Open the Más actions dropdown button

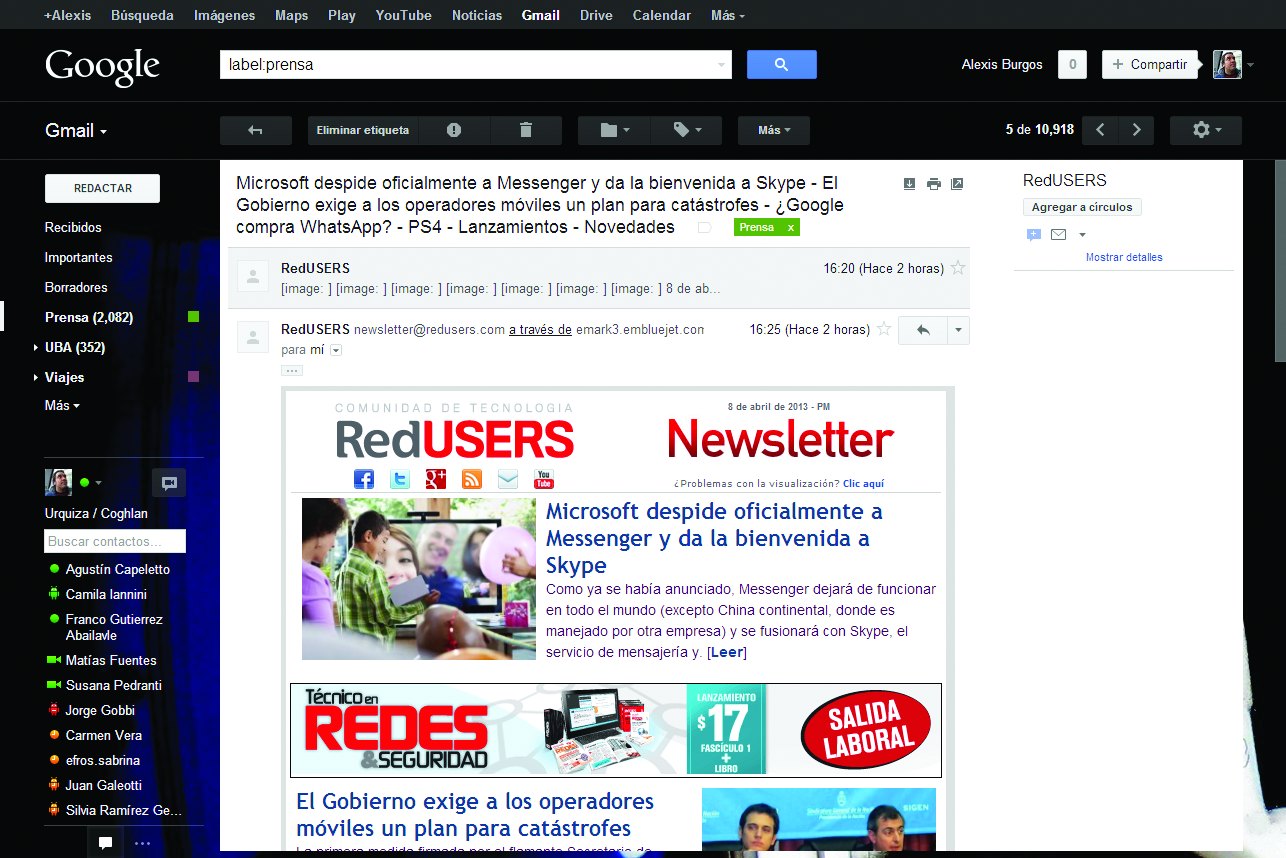(x=774, y=130)
